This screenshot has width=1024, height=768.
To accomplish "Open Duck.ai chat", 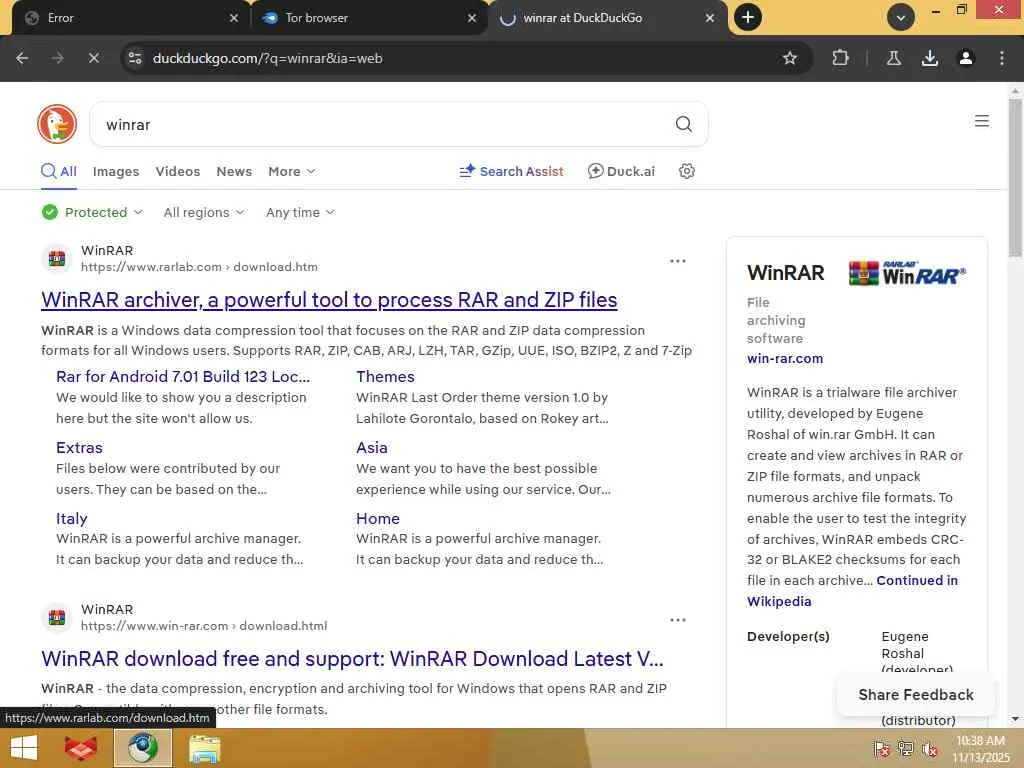I will tap(621, 171).
